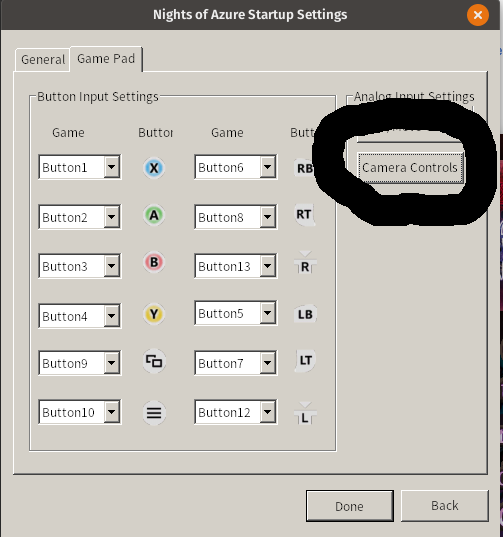Viewport: 503px width, 537px height.
Task: Click the red B button icon
Action: (x=154, y=262)
